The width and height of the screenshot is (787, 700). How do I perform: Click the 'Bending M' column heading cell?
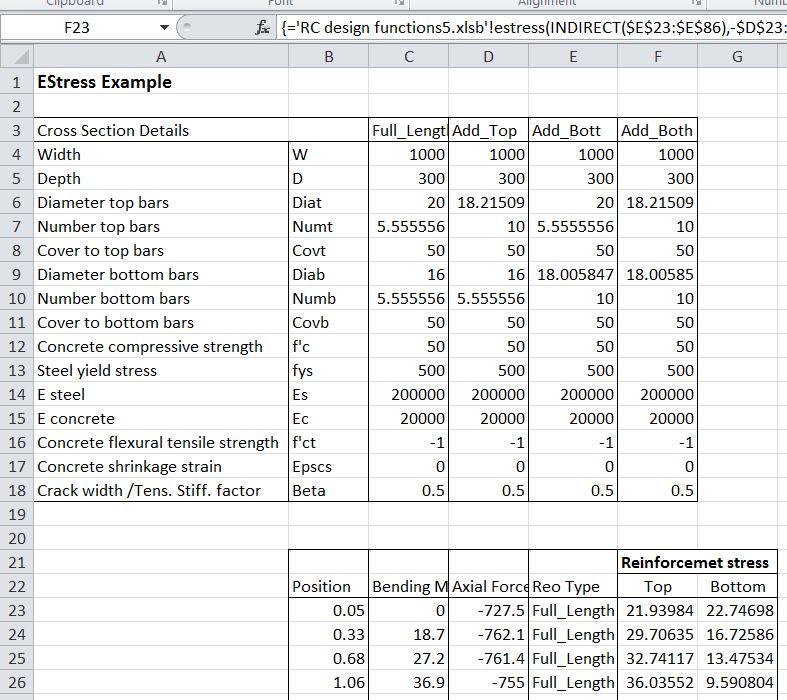point(408,586)
